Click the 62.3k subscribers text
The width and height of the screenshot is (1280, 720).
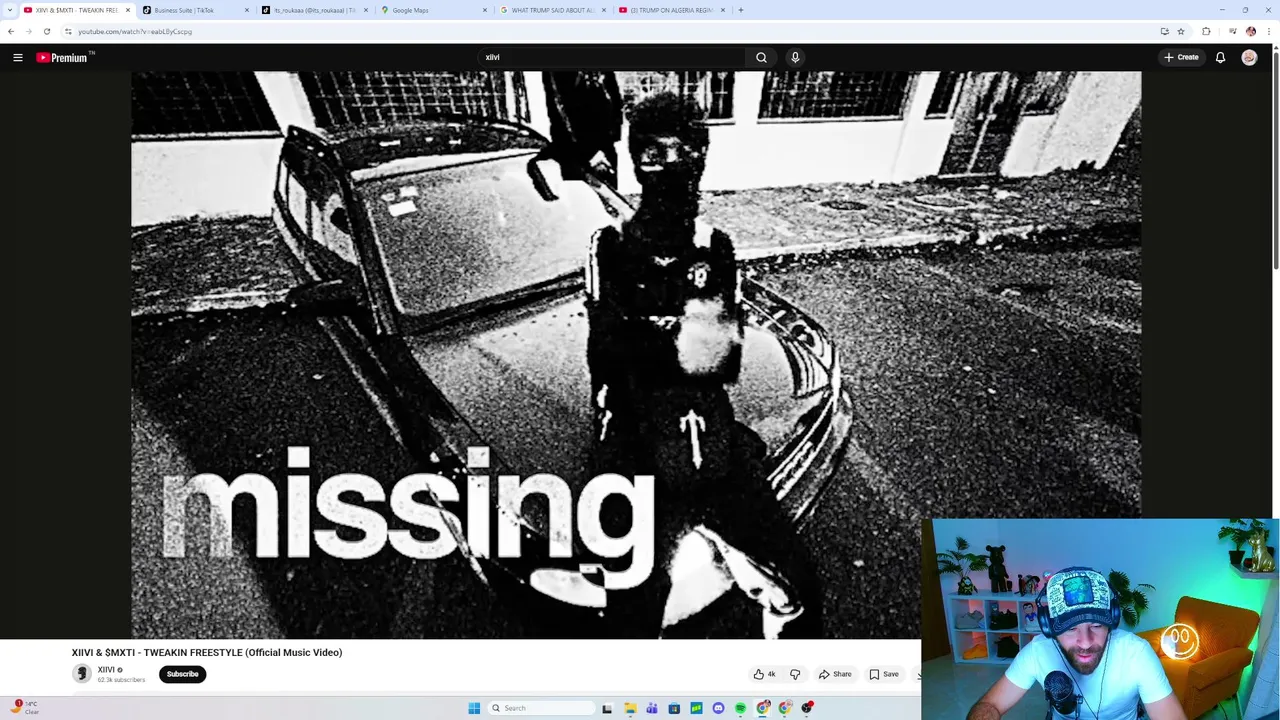point(121,680)
